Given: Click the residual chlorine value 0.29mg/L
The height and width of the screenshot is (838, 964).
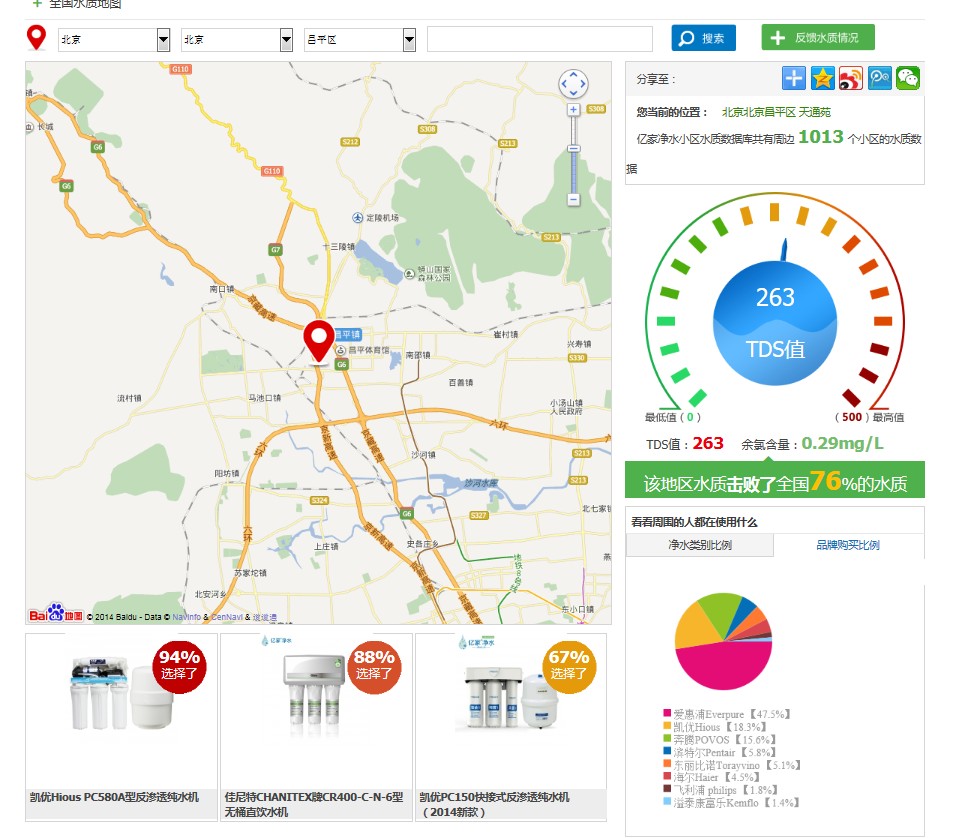Looking at the screenshot, I should [842, 443].
